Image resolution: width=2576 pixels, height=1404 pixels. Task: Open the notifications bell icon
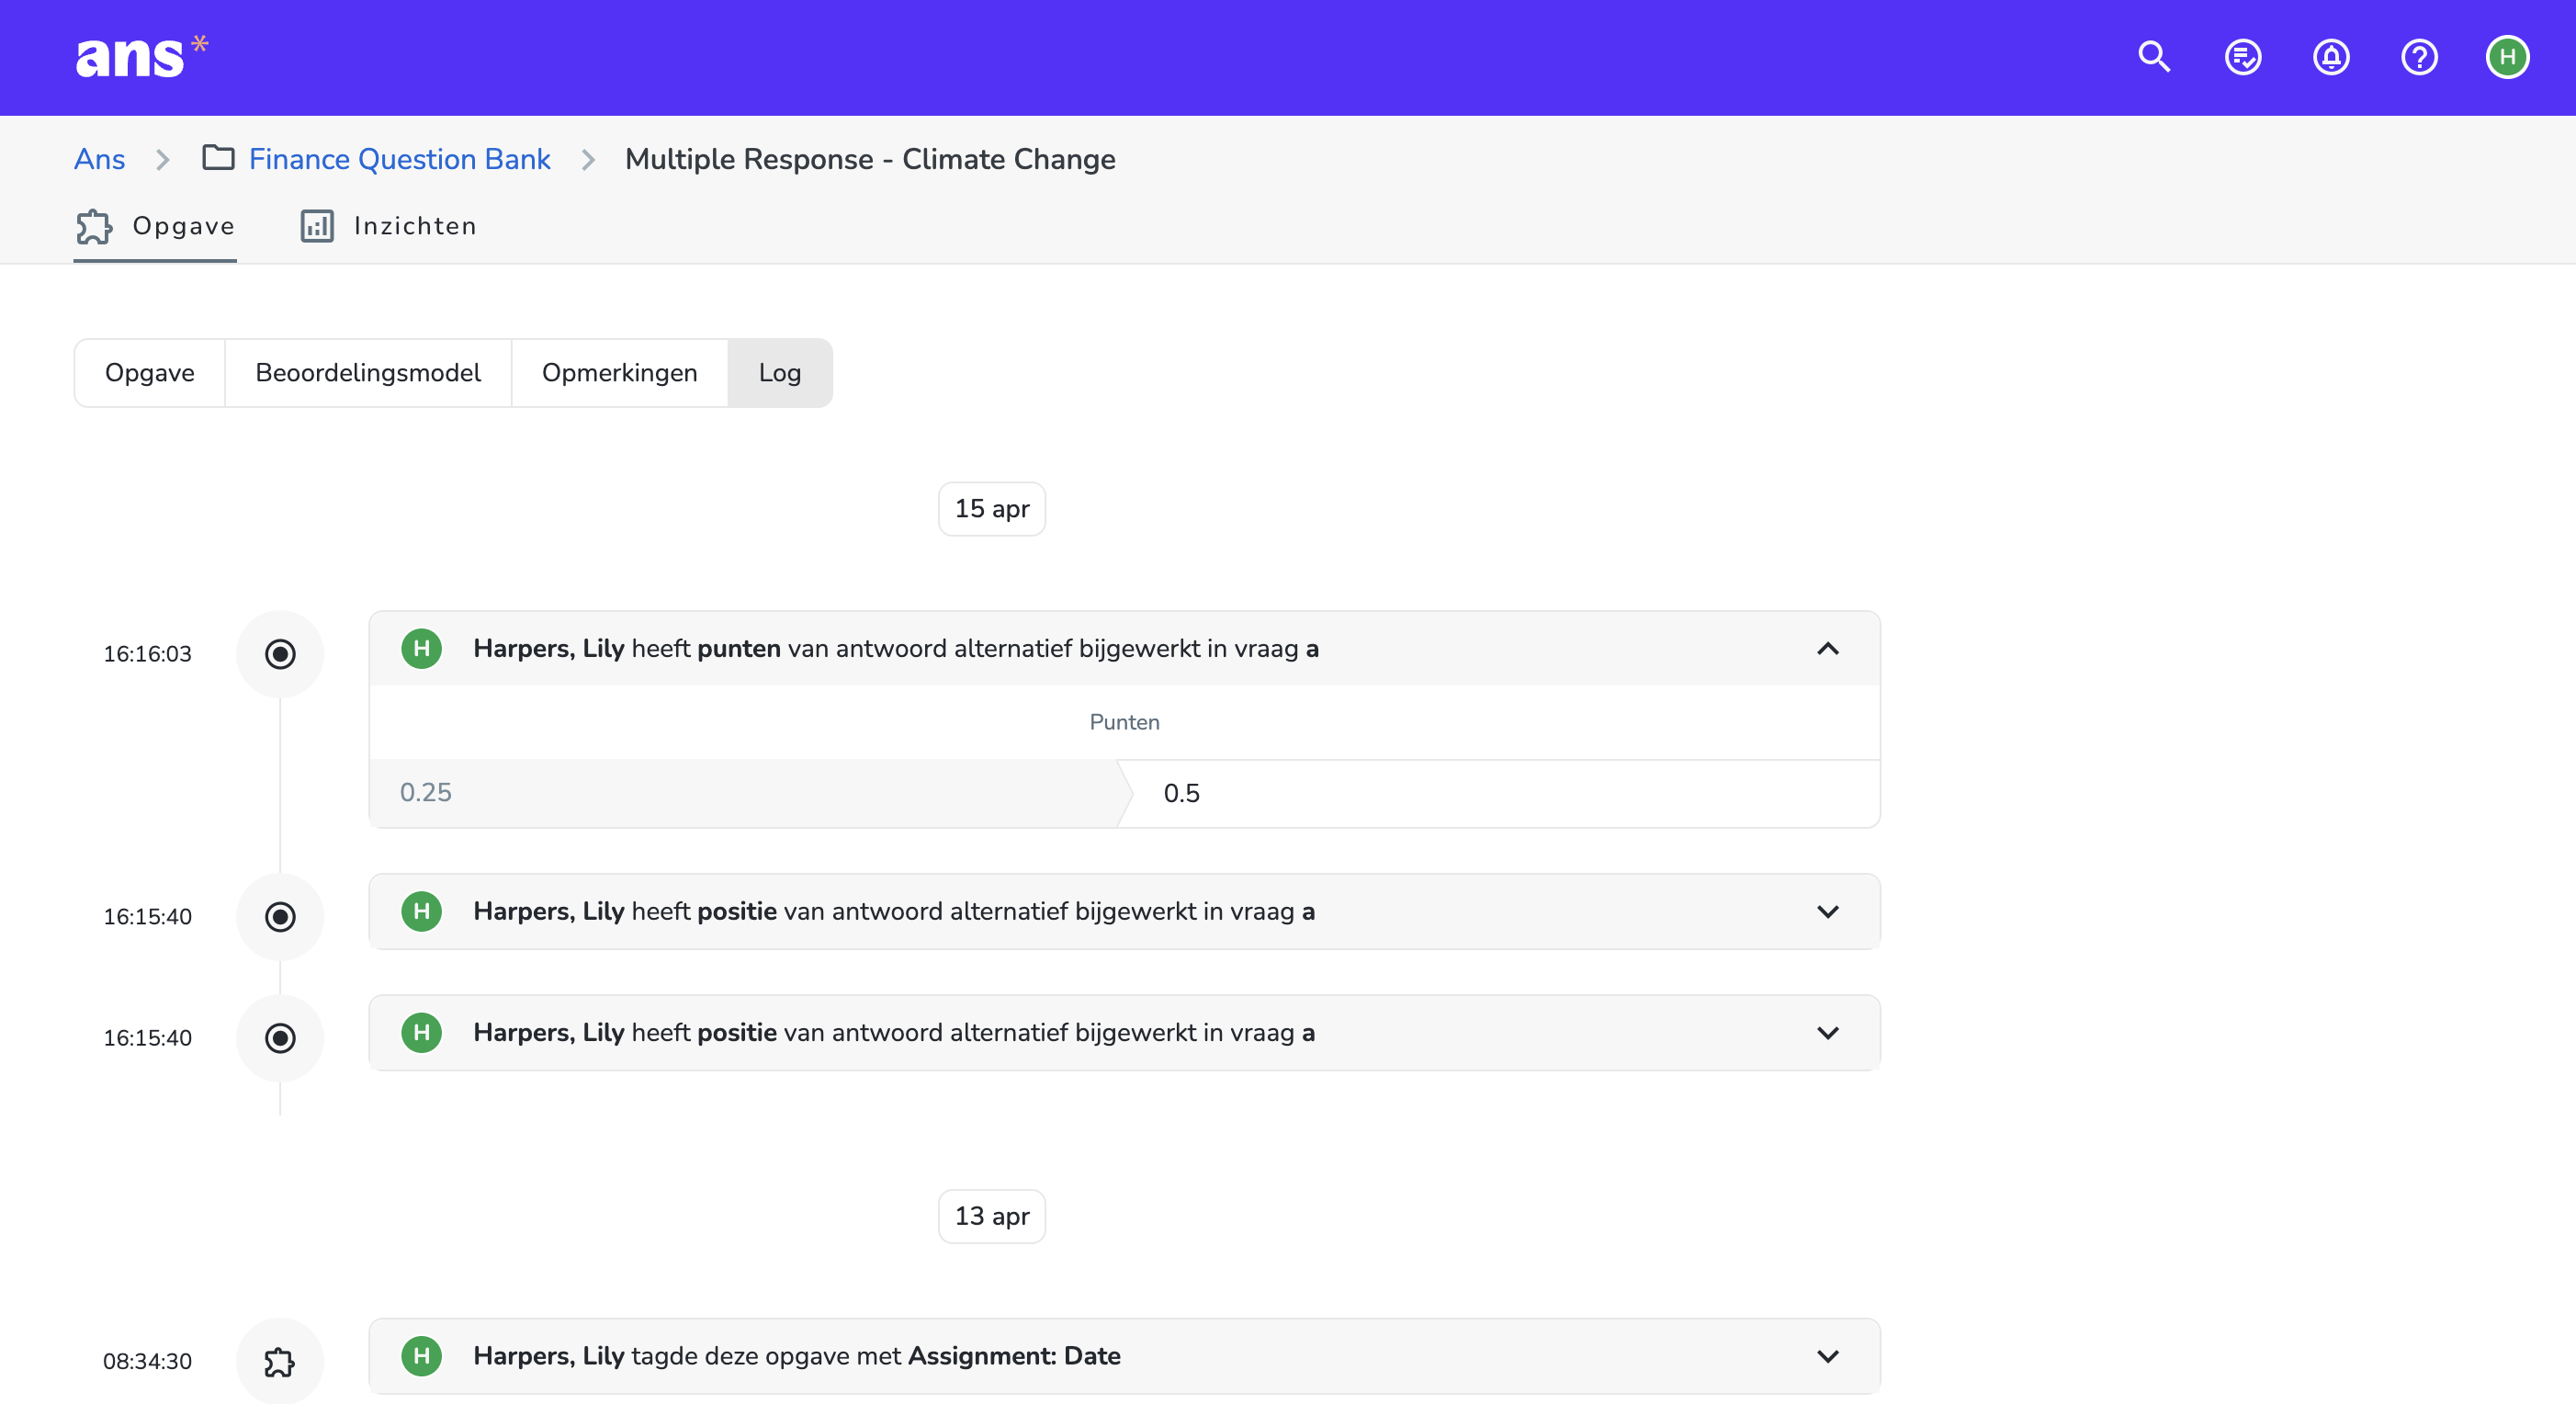2331,57
